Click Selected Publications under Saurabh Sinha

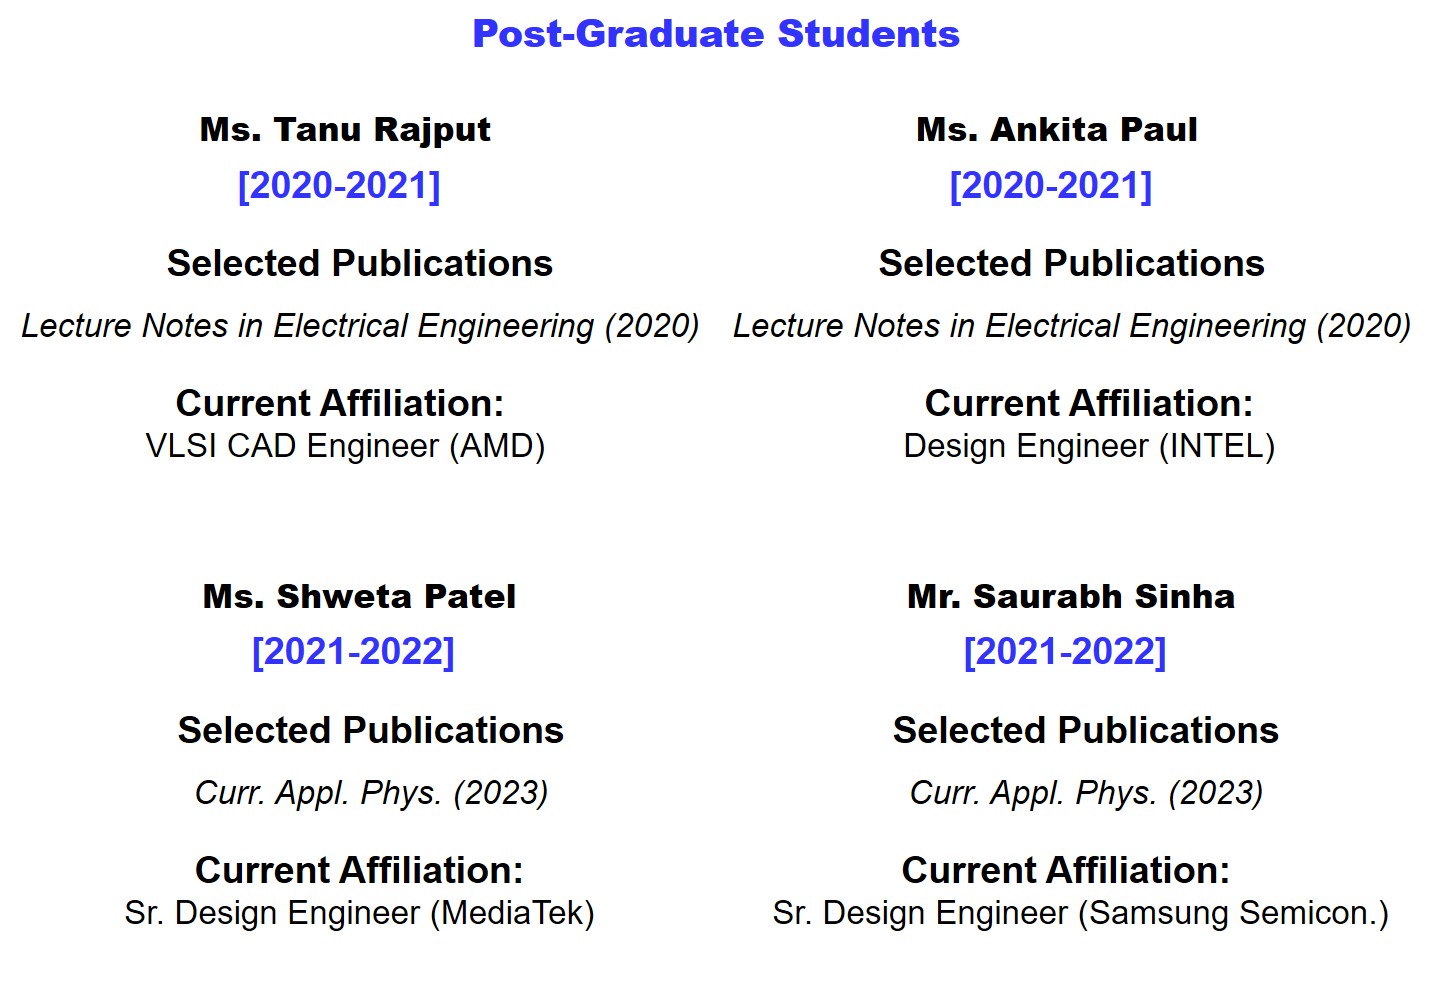point(1085,730)
